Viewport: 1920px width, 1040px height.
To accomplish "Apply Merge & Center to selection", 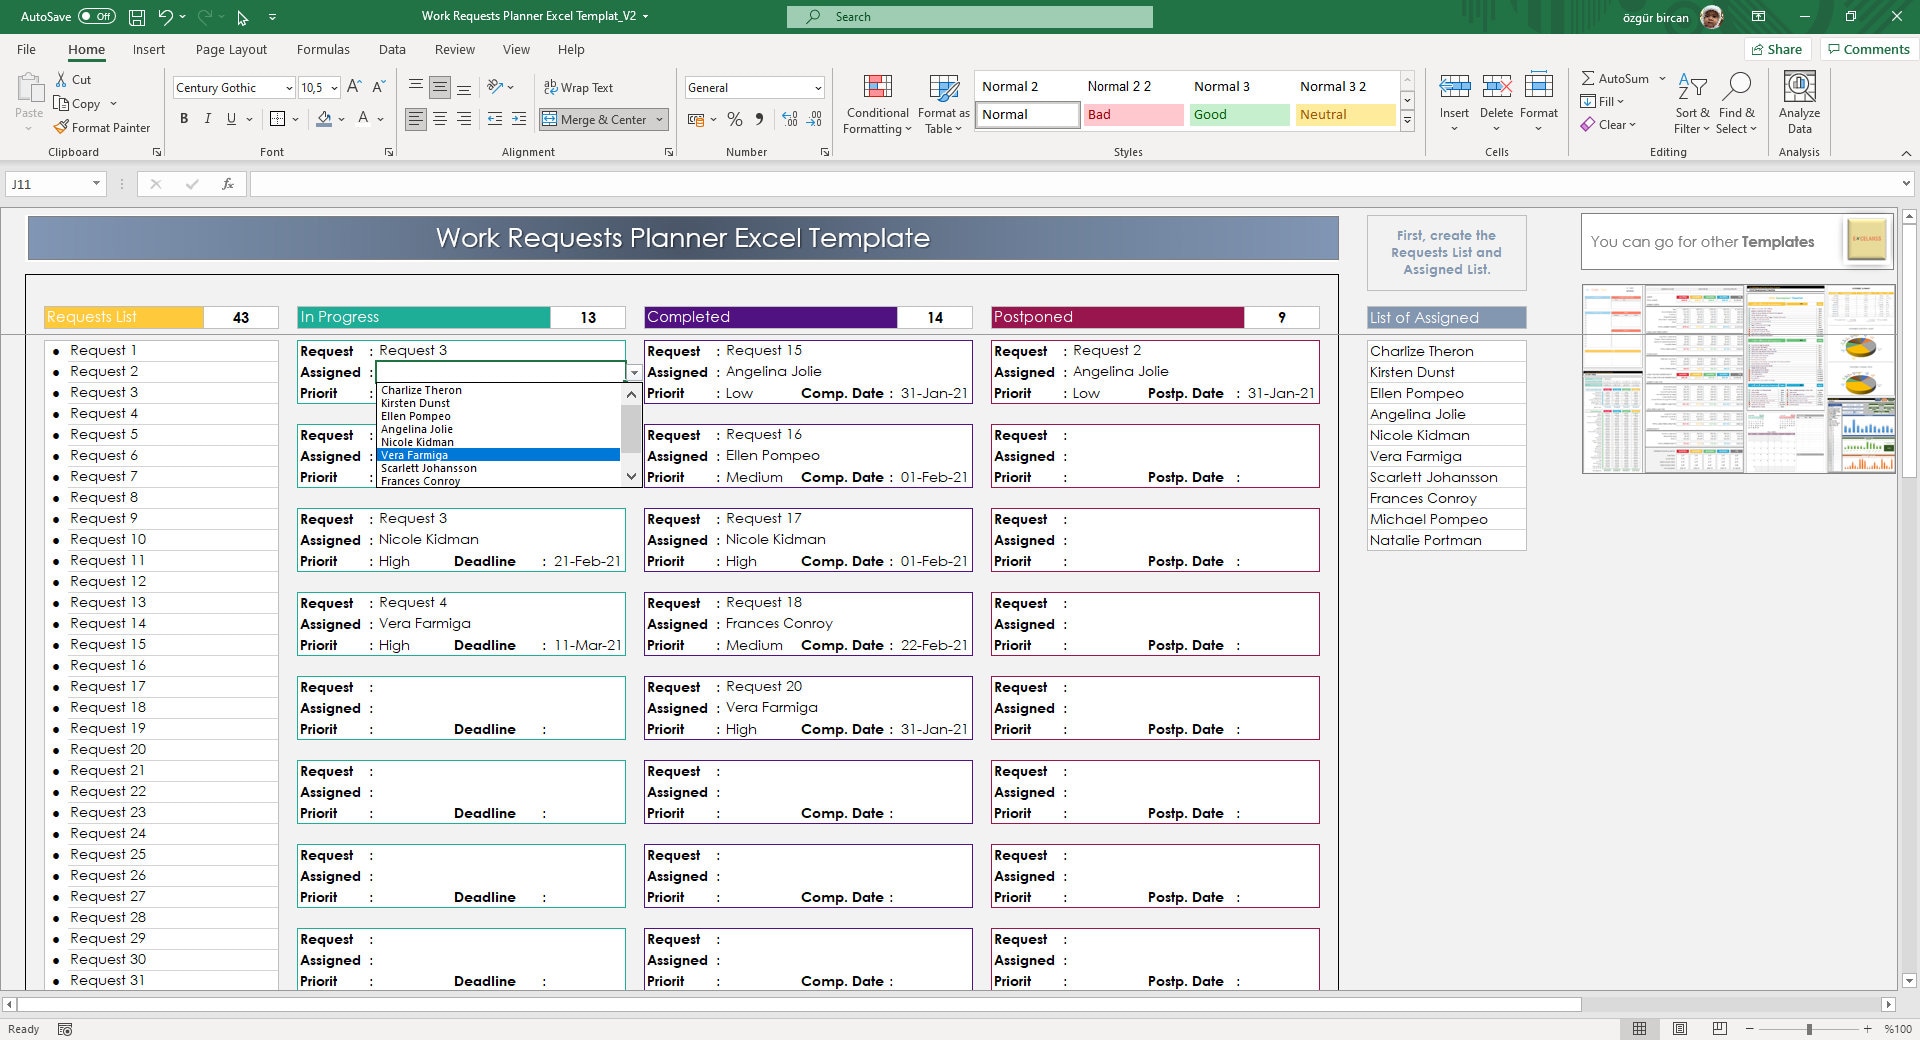I will coord(596,119).
